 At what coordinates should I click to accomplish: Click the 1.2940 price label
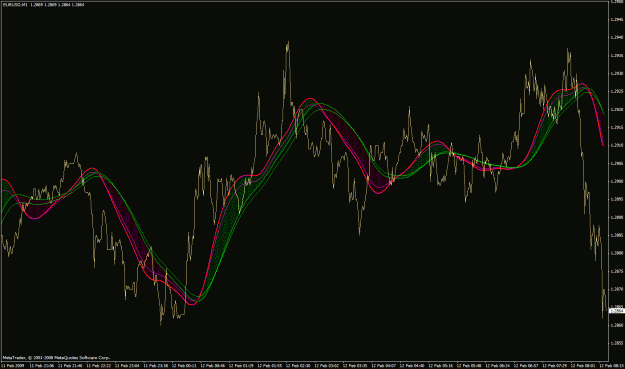(617, 37)
